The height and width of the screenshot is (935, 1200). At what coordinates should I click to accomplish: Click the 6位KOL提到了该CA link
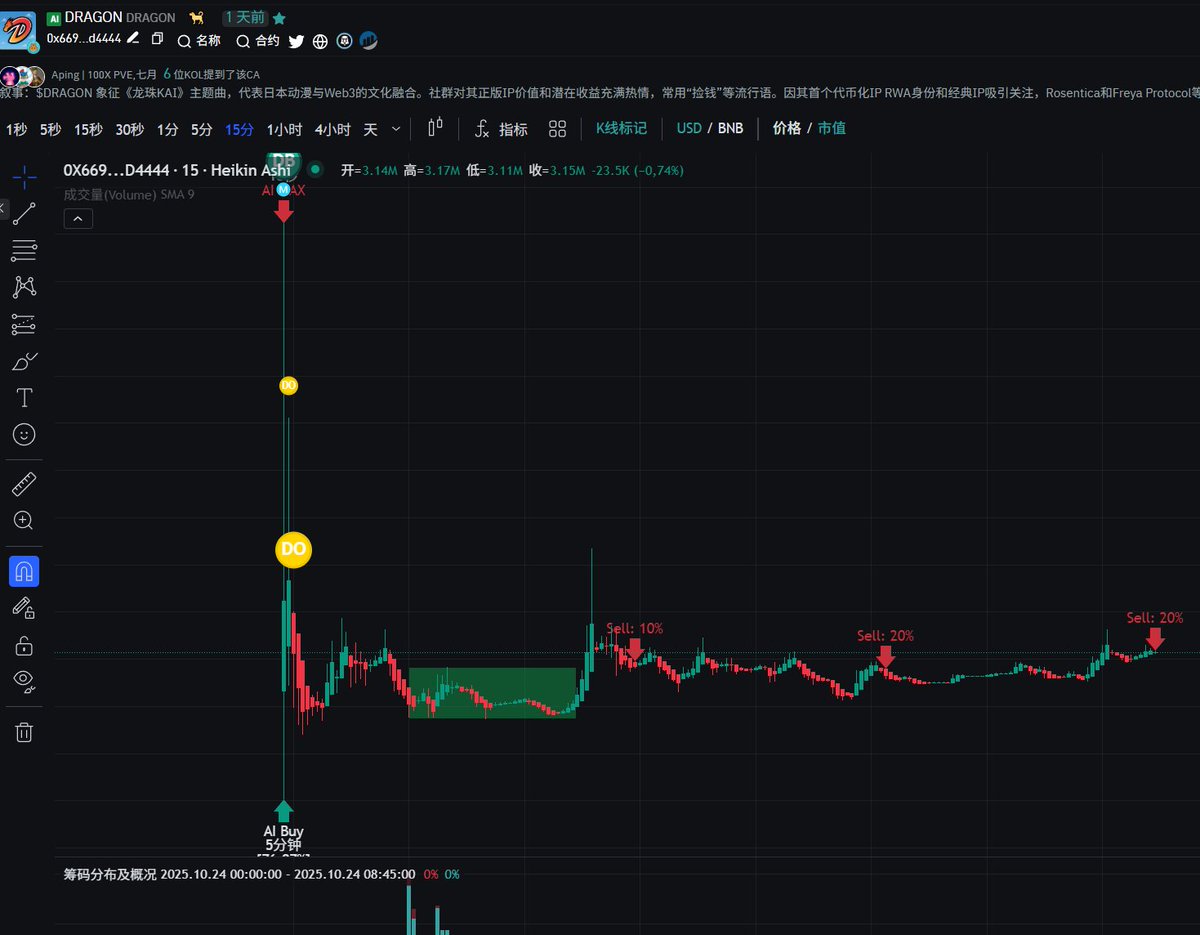point(211,75)
